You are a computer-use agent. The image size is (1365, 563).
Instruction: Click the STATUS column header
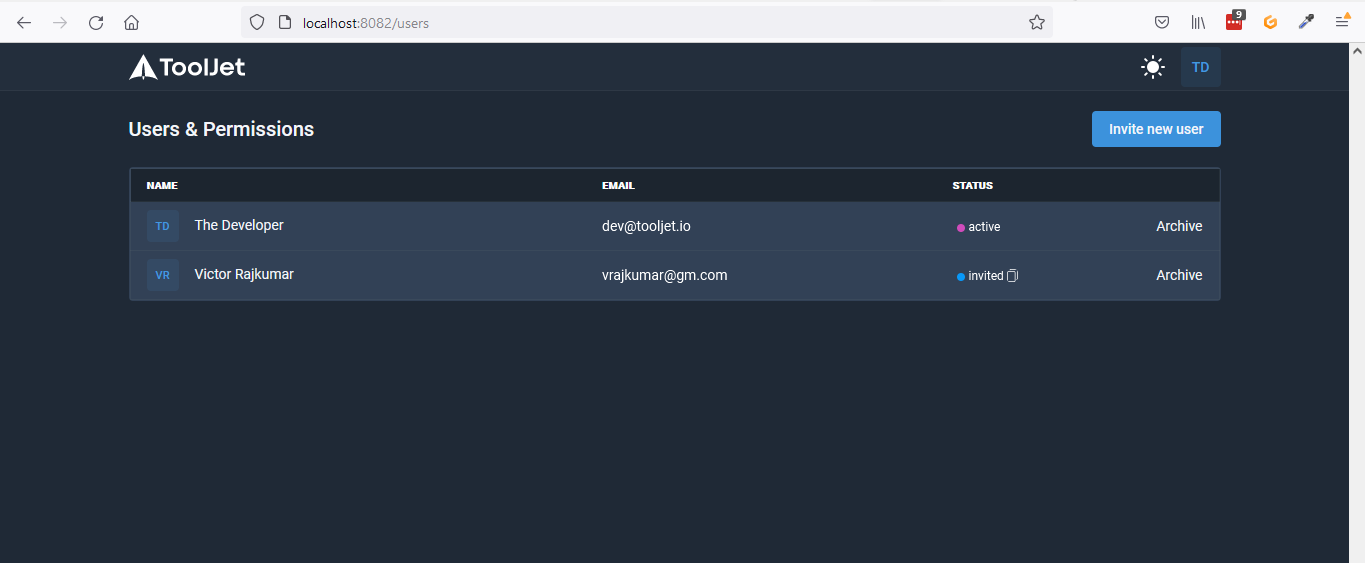[973, 186]
